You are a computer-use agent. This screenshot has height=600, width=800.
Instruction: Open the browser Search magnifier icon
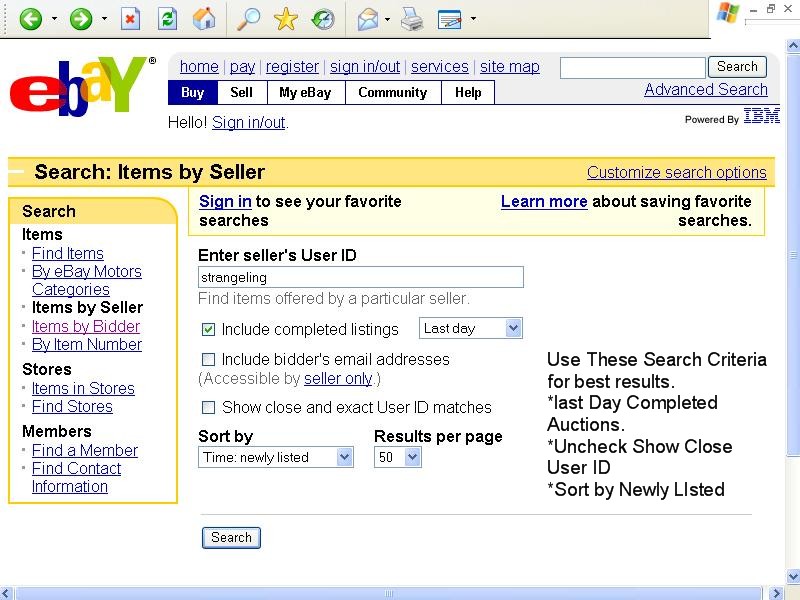pyautogui.click(x=248, y=19)
